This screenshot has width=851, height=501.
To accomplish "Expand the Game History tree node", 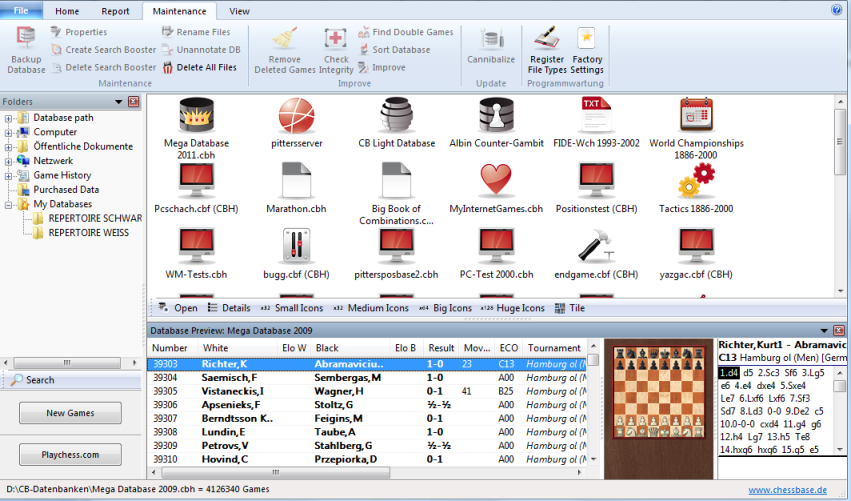I will click(x=8, y=175).
